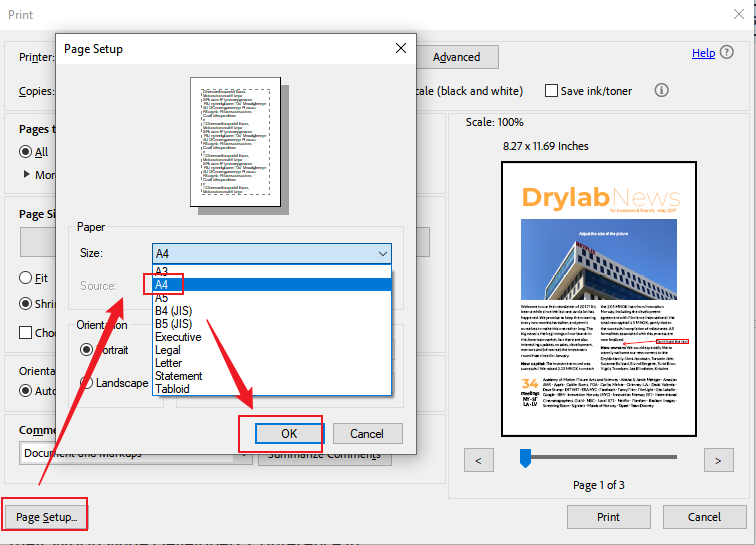This screenshot has height=545, width=756.
Task: Click the Drylab News page preview thumbnail
Action: coord(599,299)
